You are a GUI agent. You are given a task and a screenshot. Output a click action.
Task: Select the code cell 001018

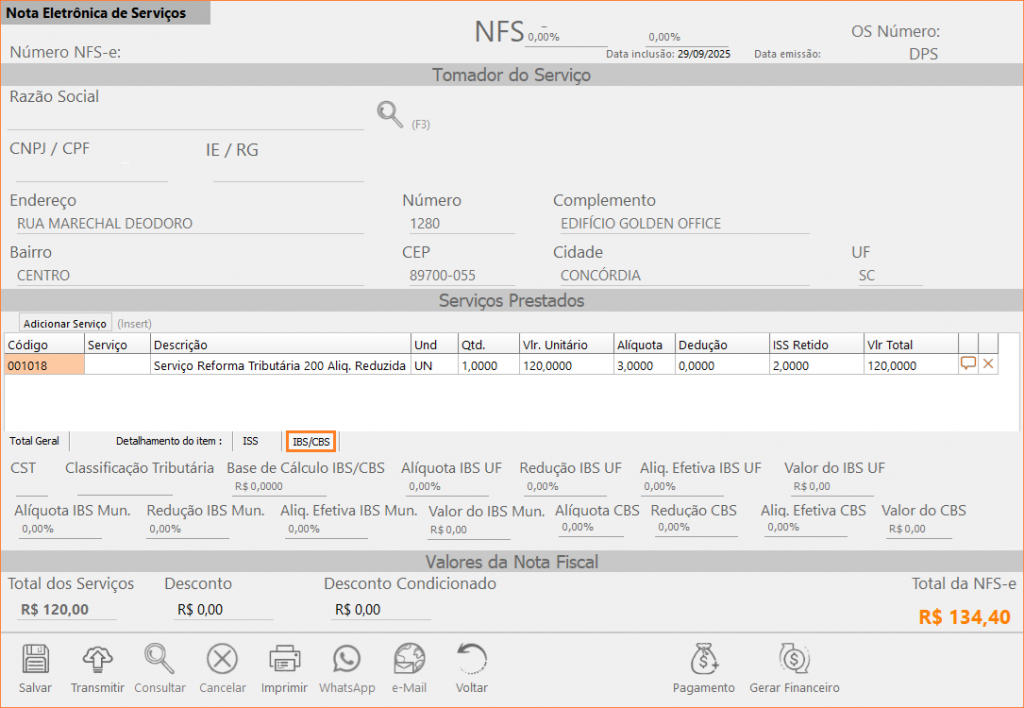click(x=44, y=365)
